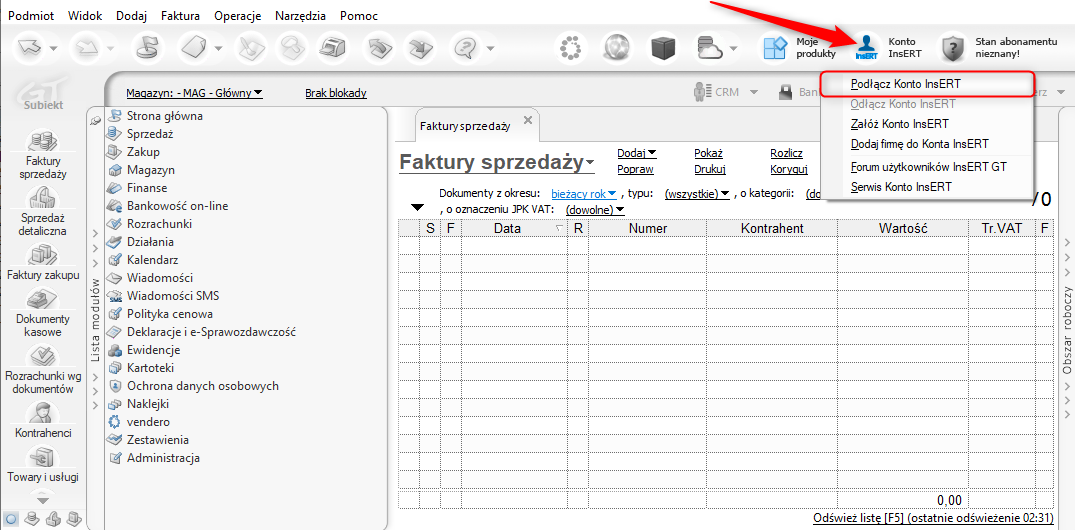1075x530 pixels.
Task: Open the Narzędzia menu
Action: point(300,16)
